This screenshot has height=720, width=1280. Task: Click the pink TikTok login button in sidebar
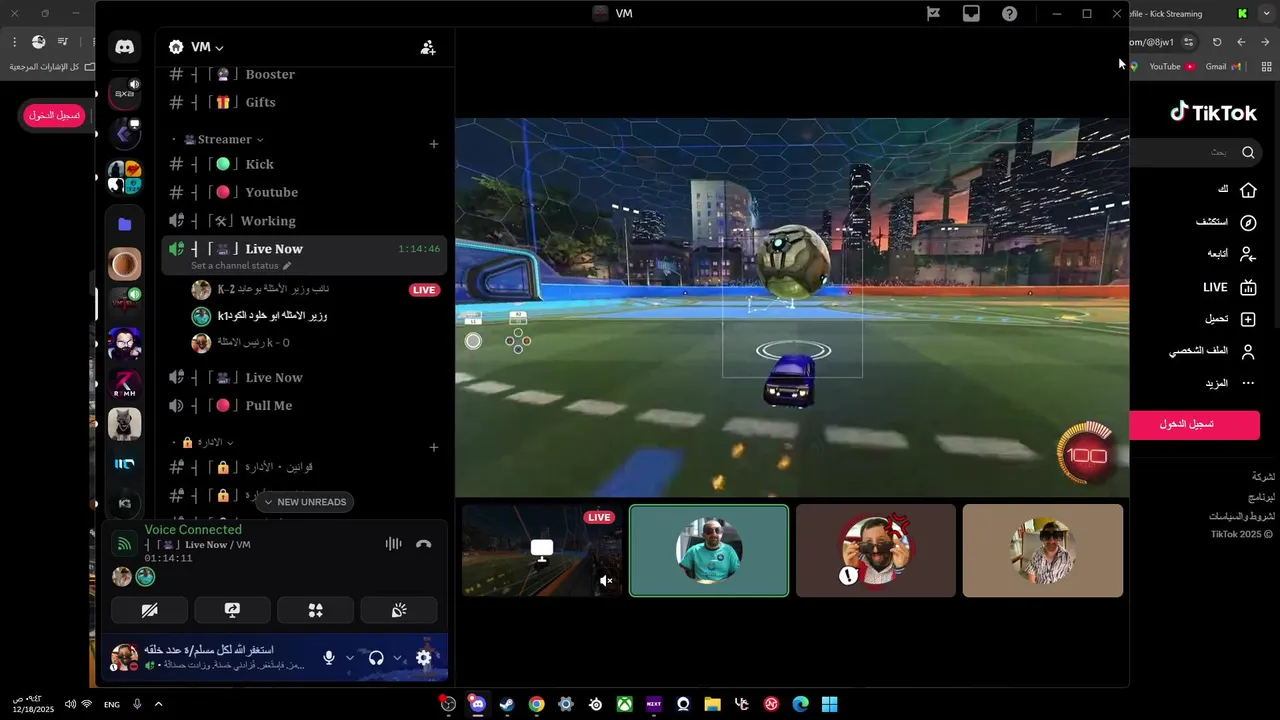coord(1194,424)
